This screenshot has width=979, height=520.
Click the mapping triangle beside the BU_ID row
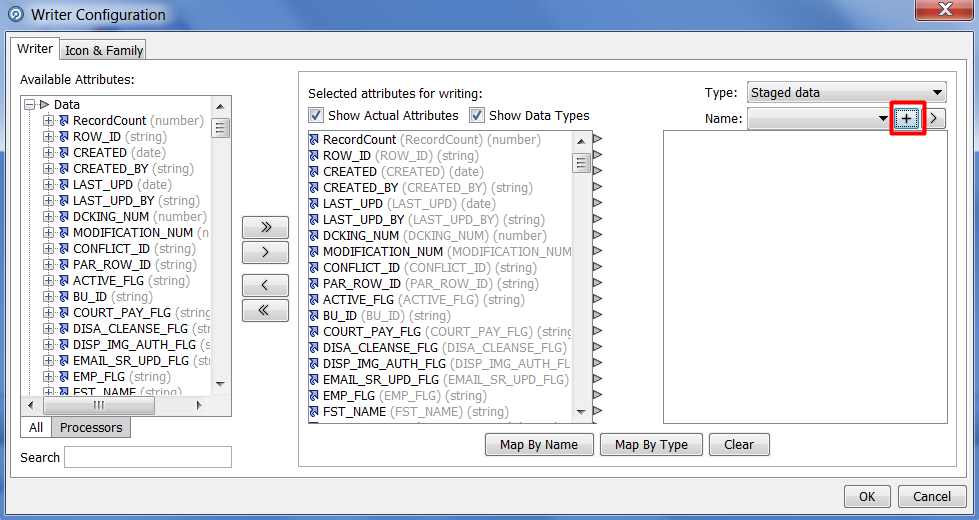[598, 315]
